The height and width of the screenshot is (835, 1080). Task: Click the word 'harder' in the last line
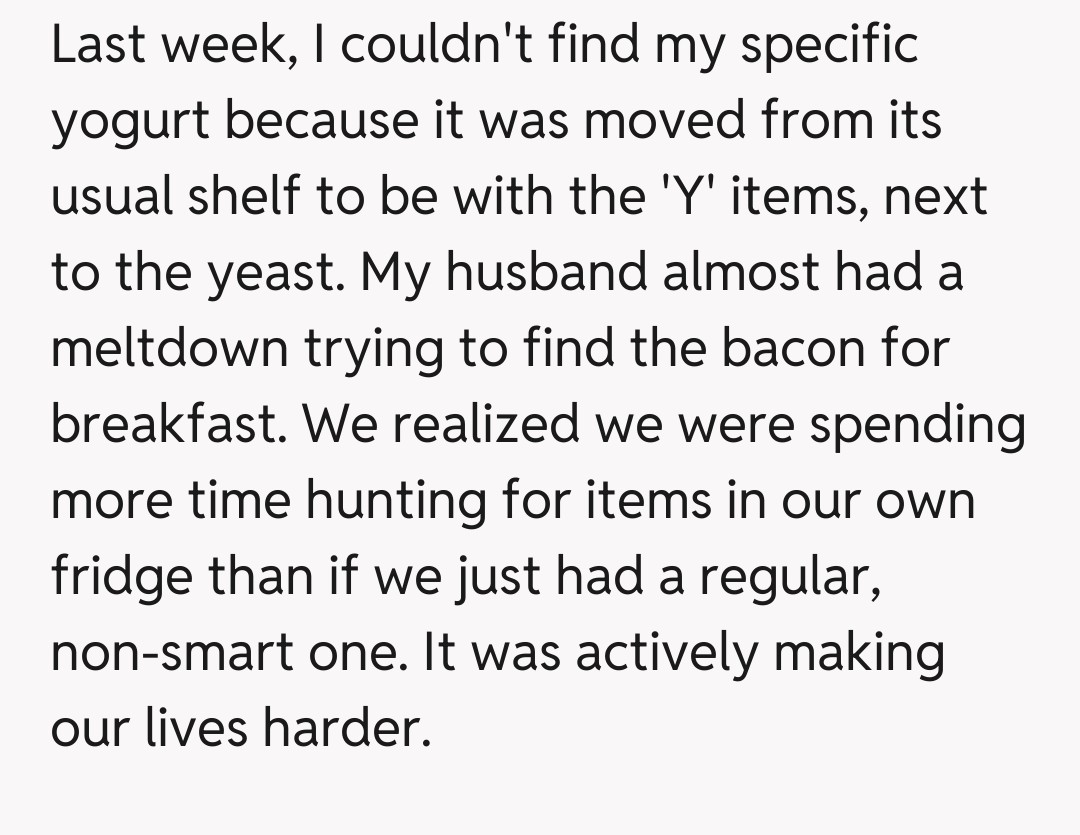346,728
